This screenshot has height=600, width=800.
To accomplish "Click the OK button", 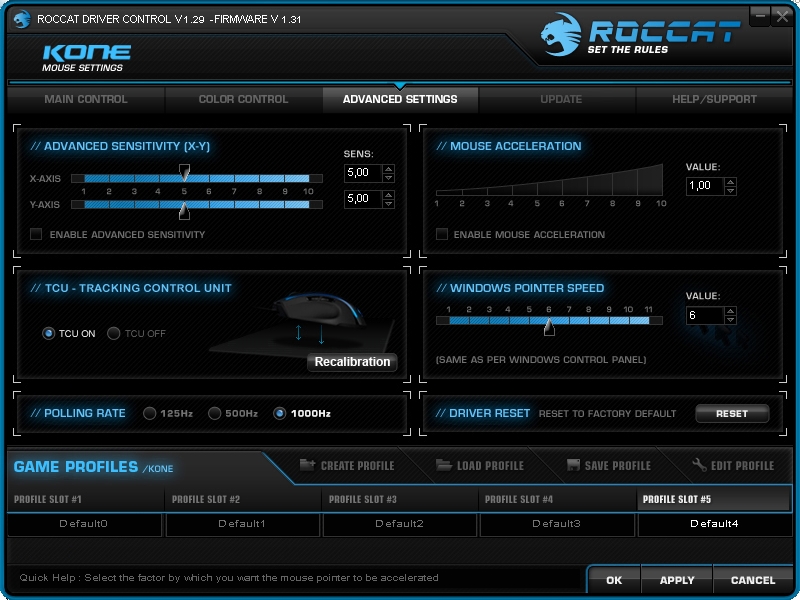I will point(614,580).
